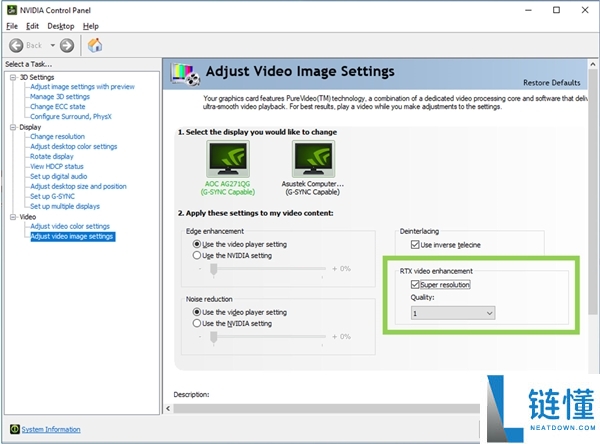
Task: Open Set up multiple displays
Action: point(65,206)
